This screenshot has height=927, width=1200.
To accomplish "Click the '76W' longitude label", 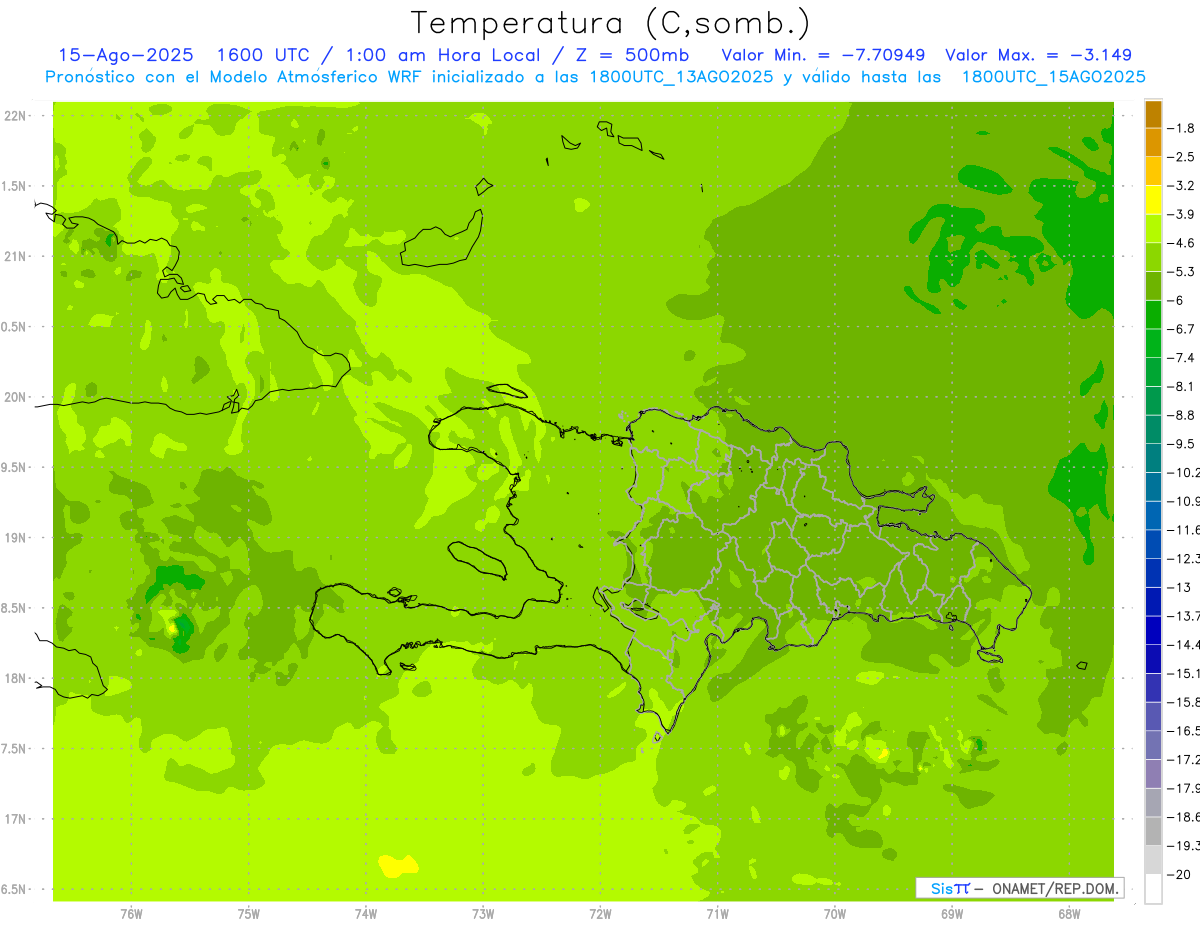I will click(x=131, y=913).
